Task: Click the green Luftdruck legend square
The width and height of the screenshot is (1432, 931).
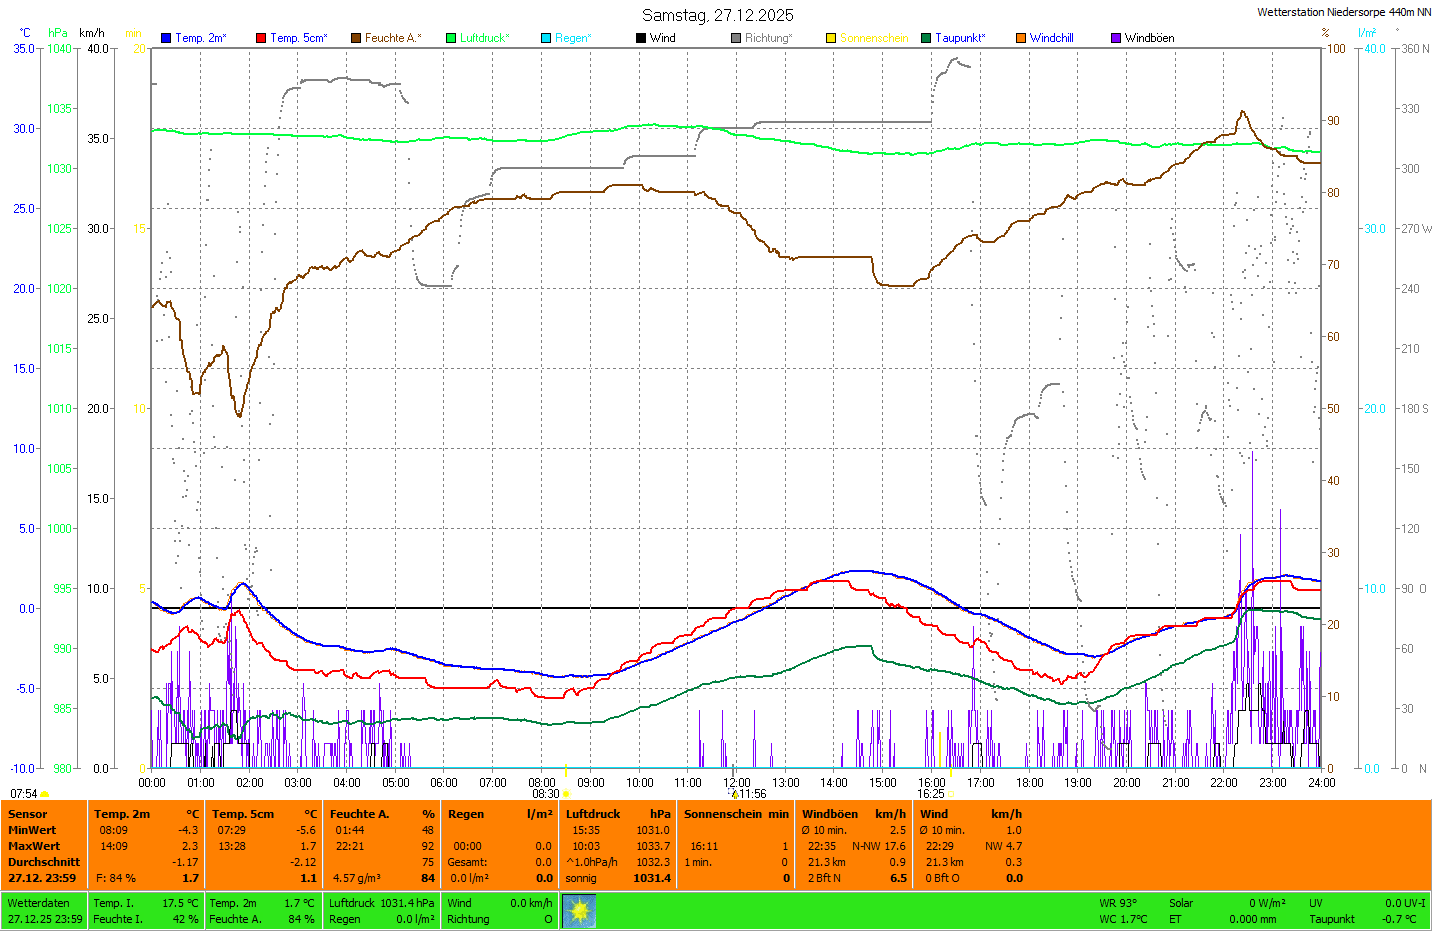Action: (x=451, y=38)
